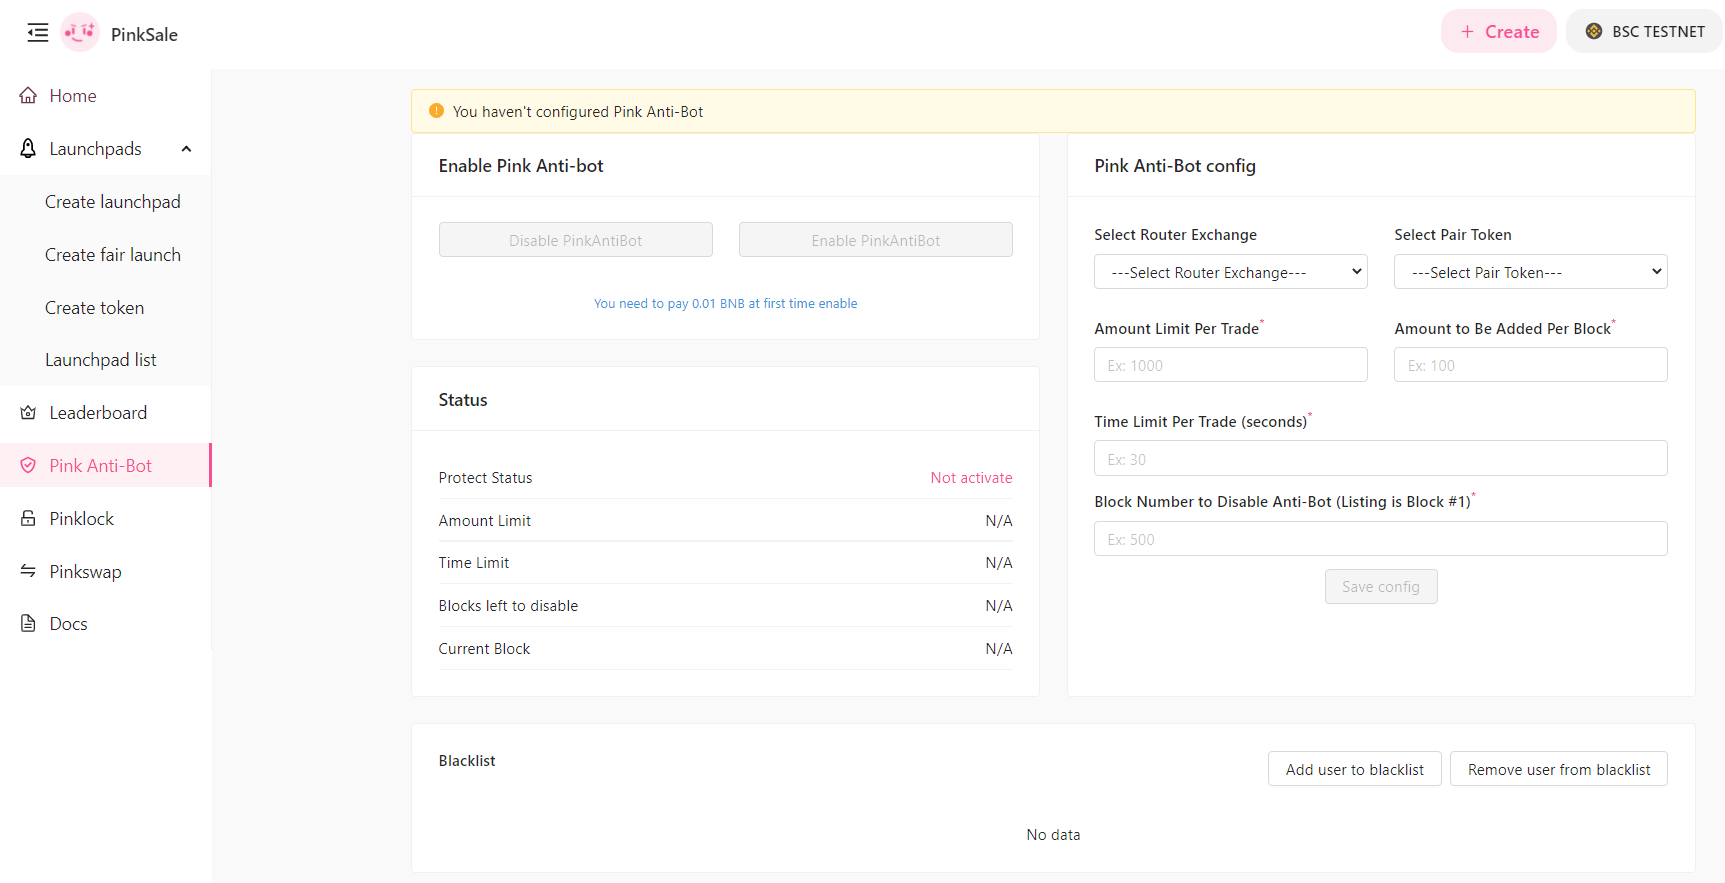Click the 'Amount Limit' status label
Viewport: 1725px width, 883px height.
click(x=484, y=521)
